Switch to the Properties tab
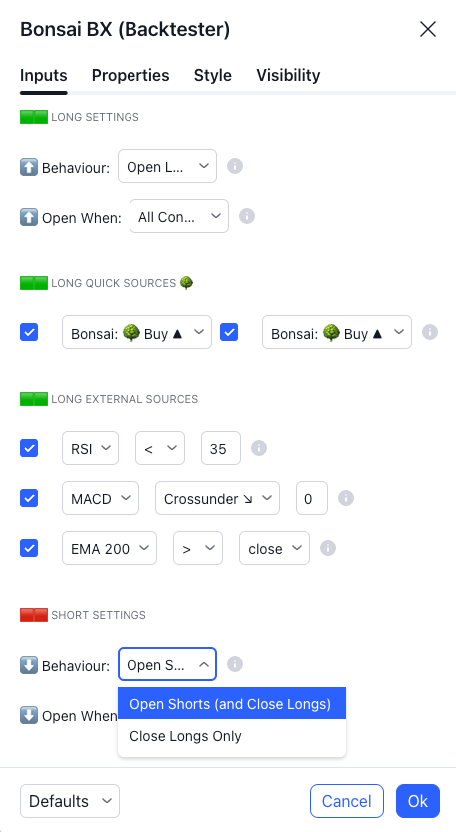The image size is (456, 832). coord(131,75)
